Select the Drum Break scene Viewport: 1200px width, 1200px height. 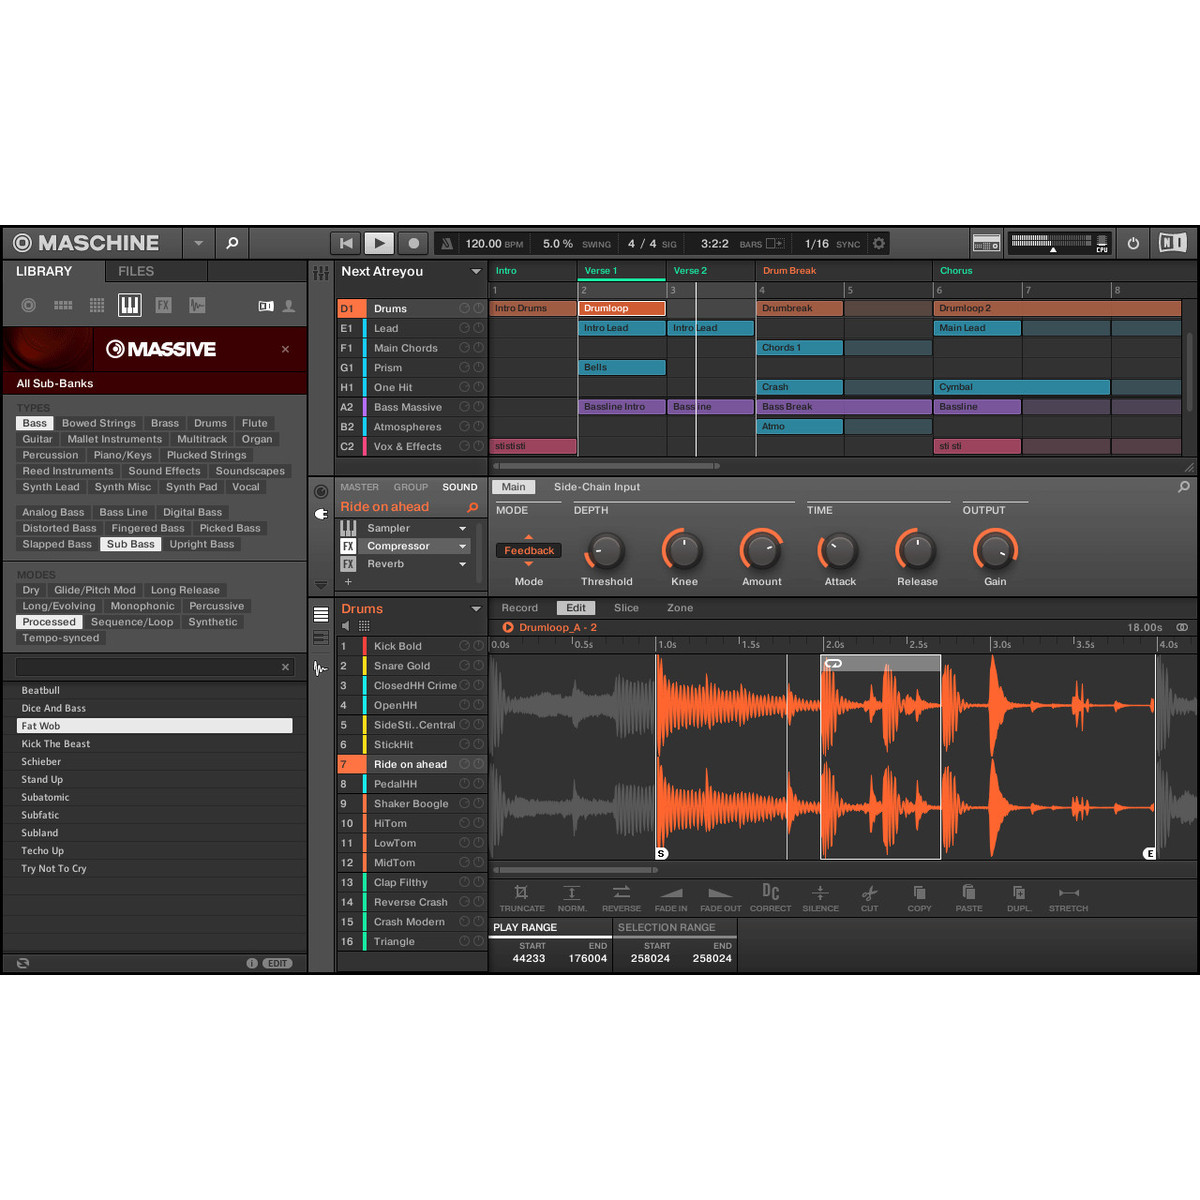coord(789,271)
